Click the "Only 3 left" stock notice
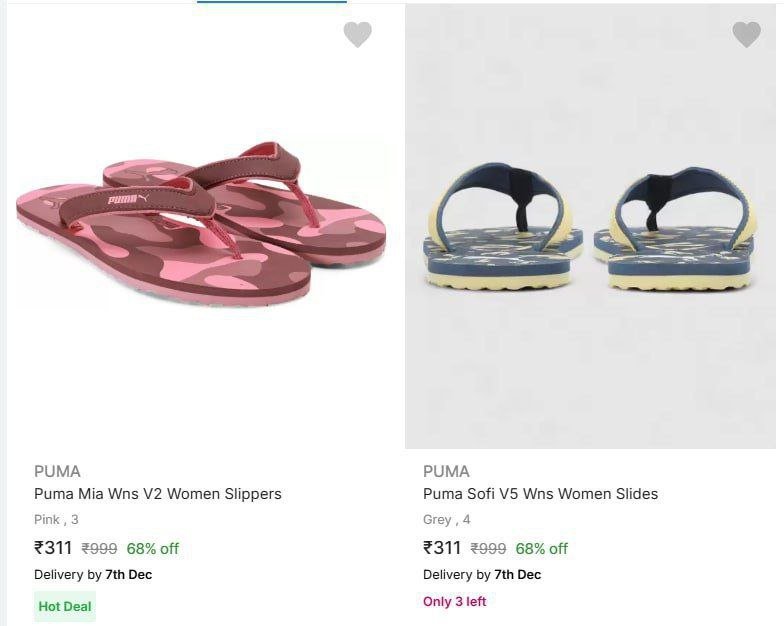This screenshot has width=784, height=626. [454, 602]
